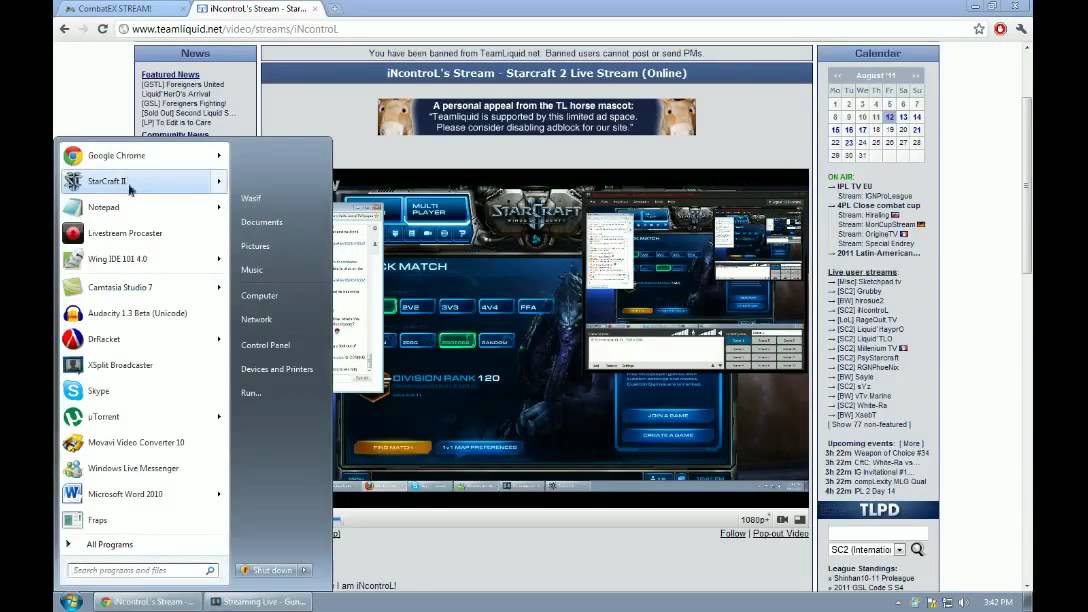
Task: Open Fraps from Start menu
Action: coord(142,520)
